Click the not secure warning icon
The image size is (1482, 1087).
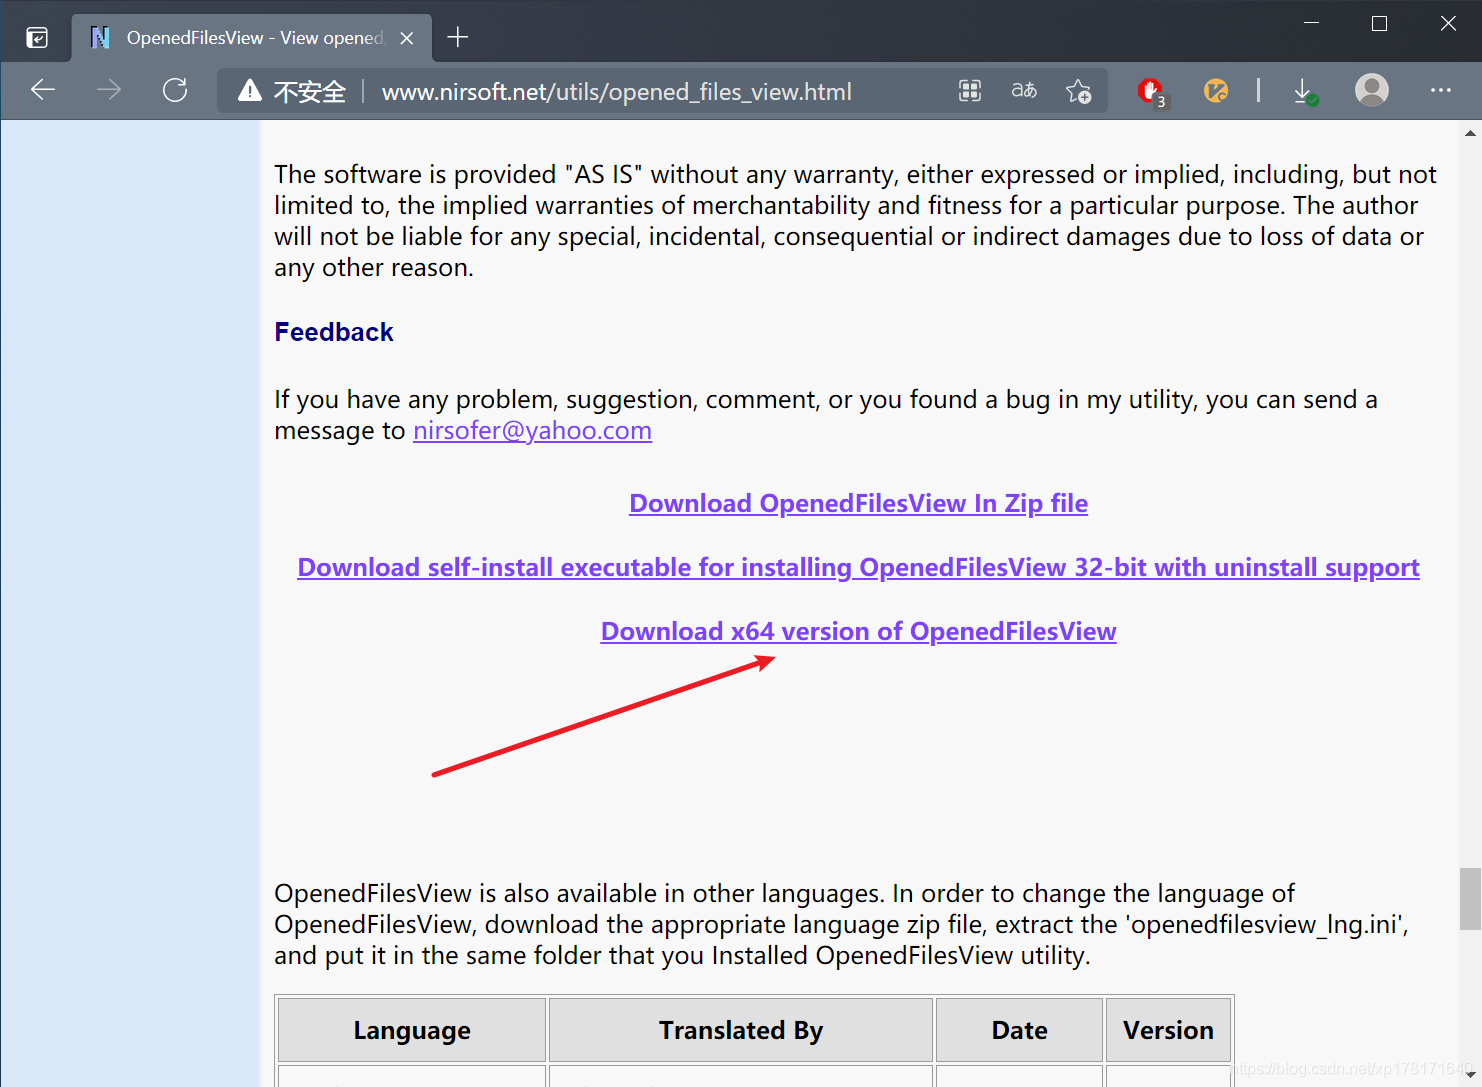250,91
